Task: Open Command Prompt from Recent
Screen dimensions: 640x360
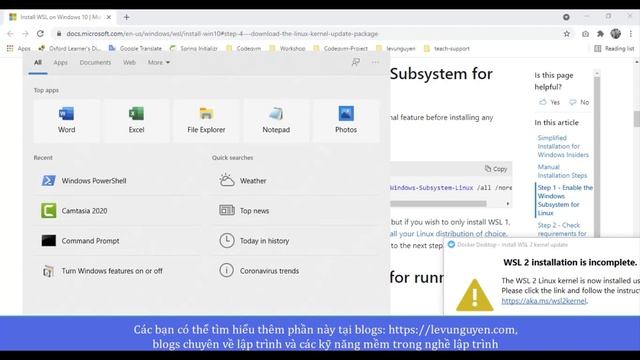Action: [117, 241]
